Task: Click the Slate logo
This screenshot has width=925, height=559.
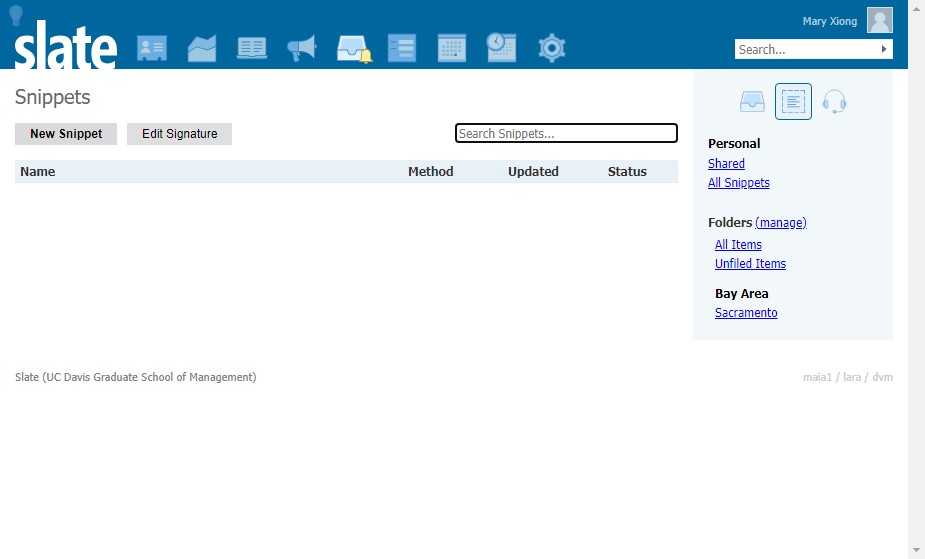Action: click(65, 45)
